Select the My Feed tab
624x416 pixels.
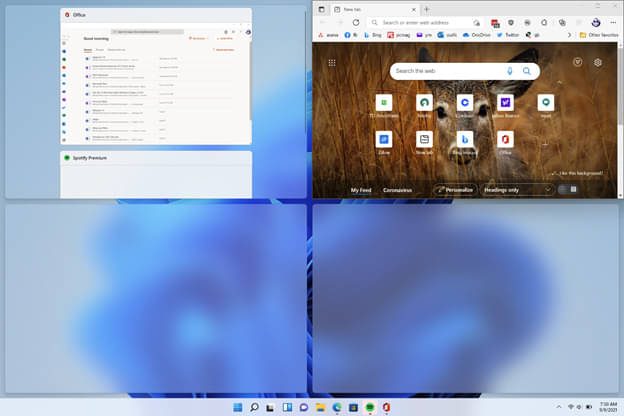[x=361, y=190]
